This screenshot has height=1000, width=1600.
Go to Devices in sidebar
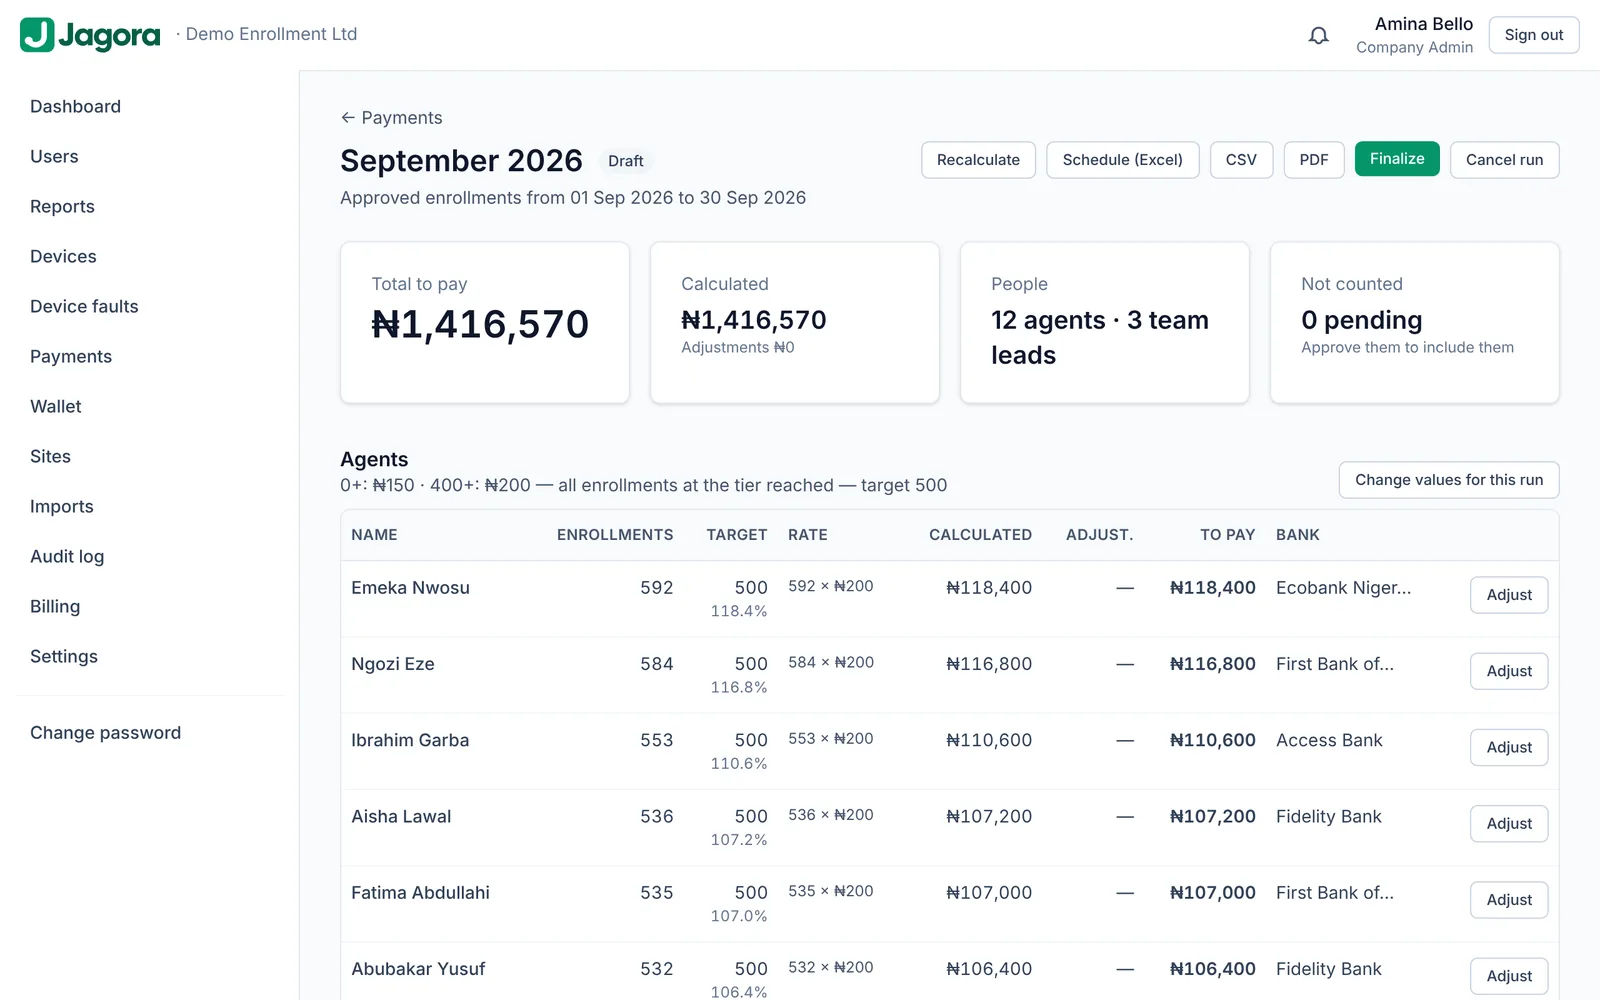point(63,257)
